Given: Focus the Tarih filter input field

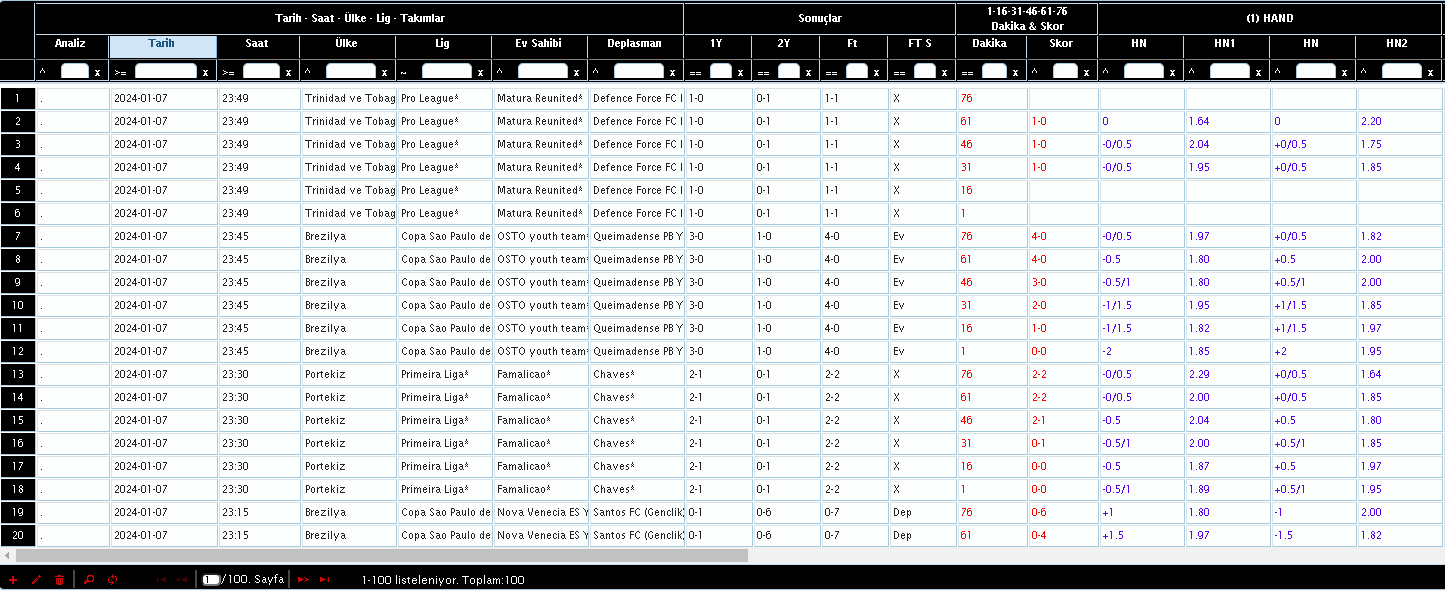Looking at the screenshot, I should point(166,71).
